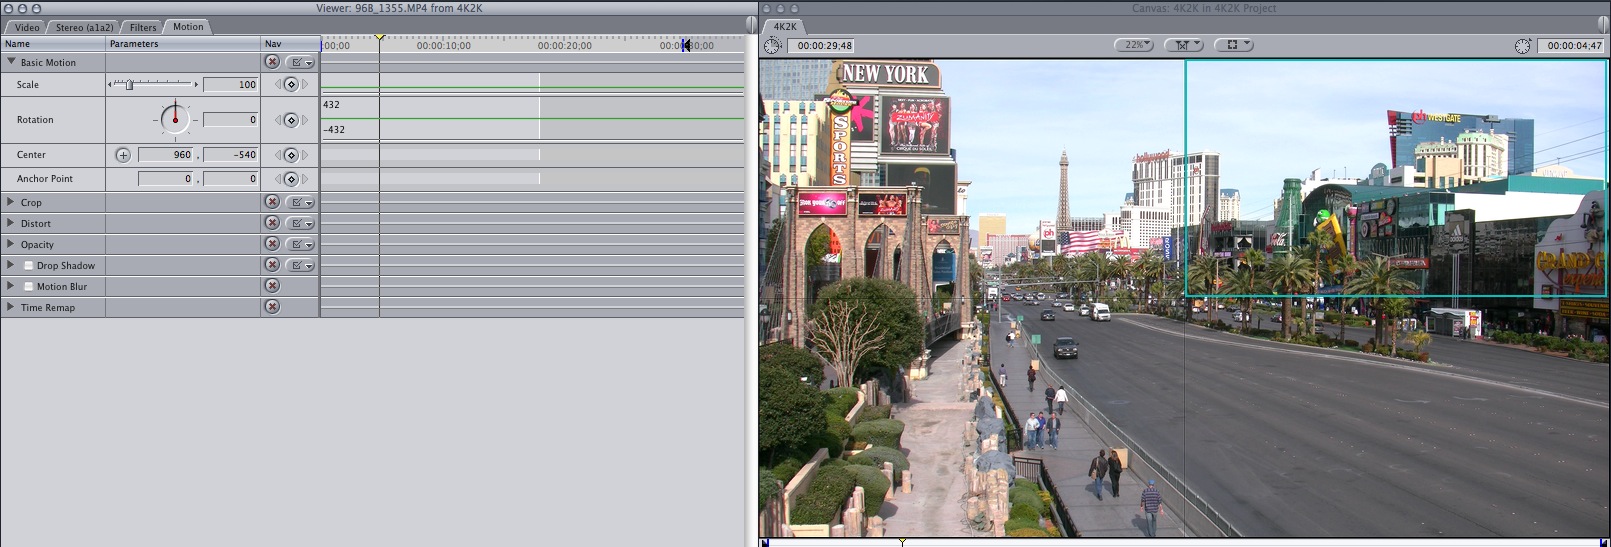Screen dimensions: 1611x547
Task: Reset the Crop parameters
Action: [x=272, y=202]
